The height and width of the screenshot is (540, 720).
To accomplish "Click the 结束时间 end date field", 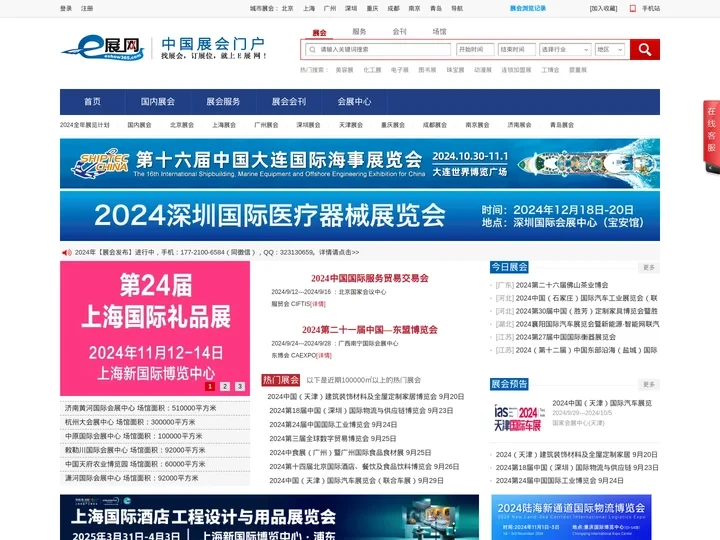I will click(x=517, y=49).
